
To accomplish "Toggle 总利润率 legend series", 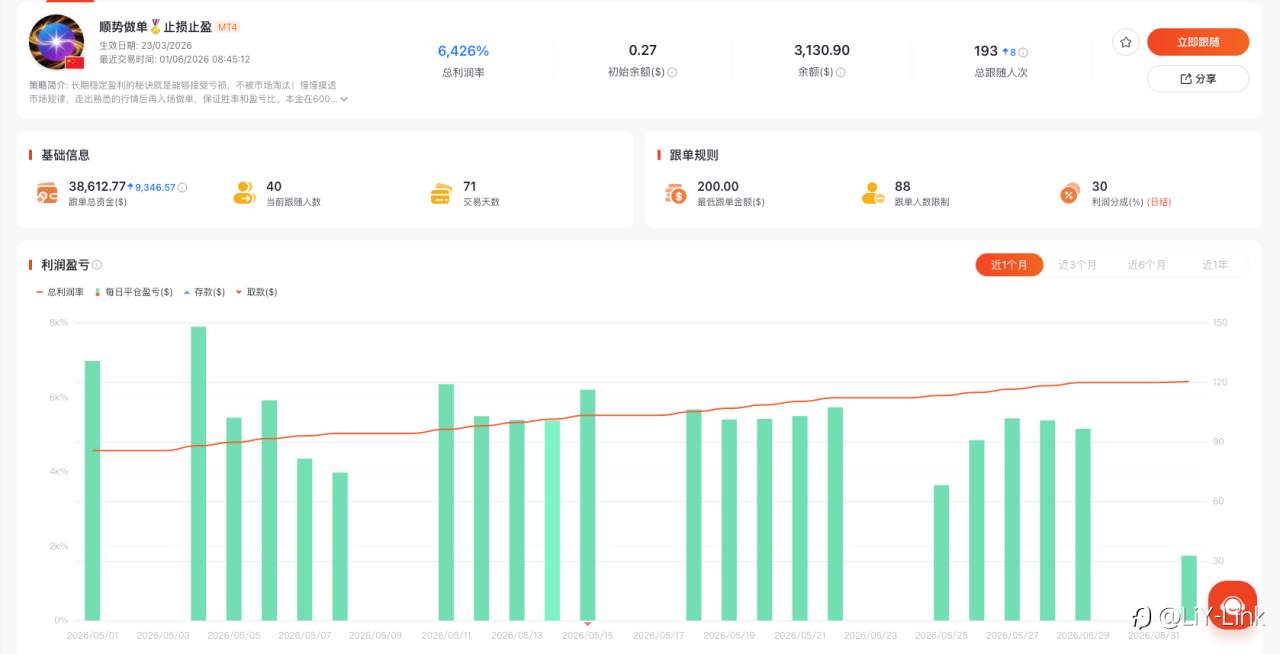I will click(59, 292).
